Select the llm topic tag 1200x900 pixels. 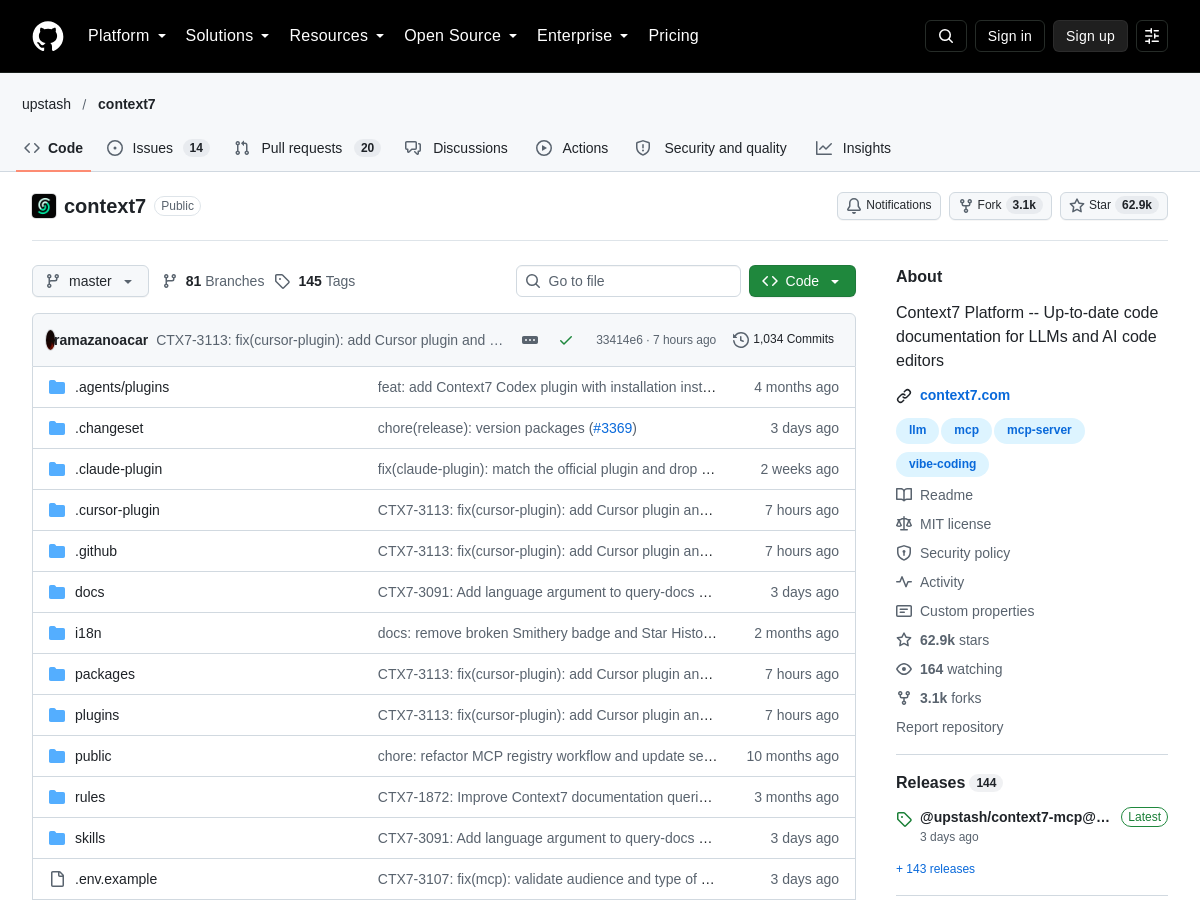tap(917, 431)
